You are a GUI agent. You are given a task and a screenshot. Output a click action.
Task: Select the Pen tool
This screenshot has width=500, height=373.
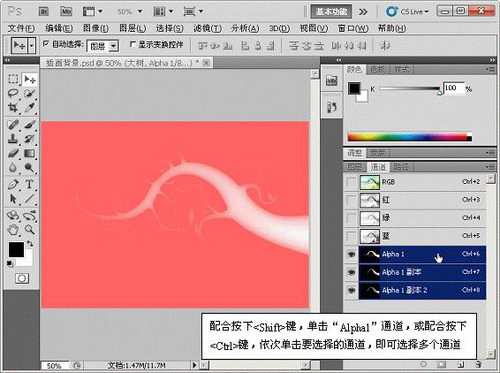(13, 184)
